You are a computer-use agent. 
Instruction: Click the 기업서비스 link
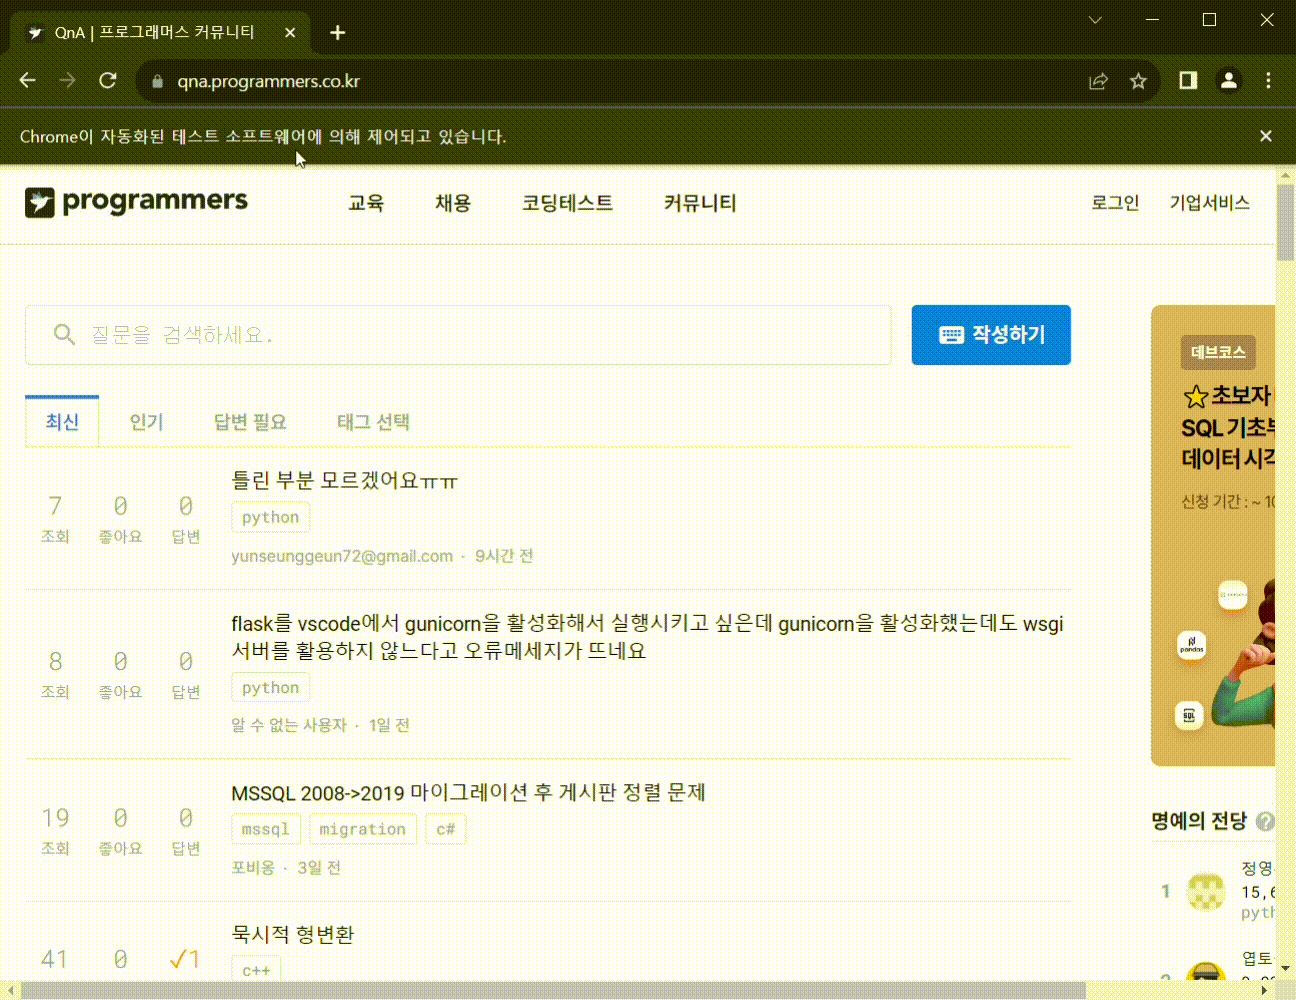point(1210,203)
